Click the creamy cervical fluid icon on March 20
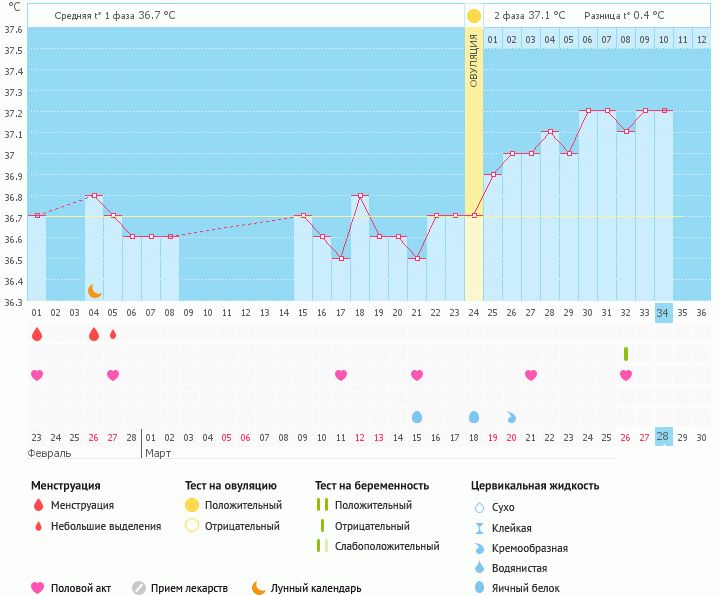This screenshot has width=720, height=595. click(512, 416)
